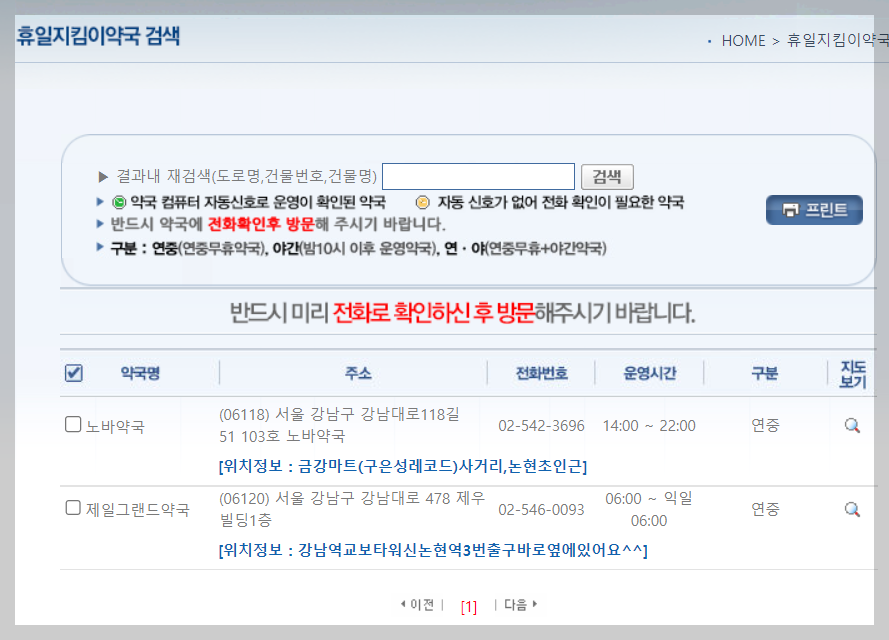Toggle the select-all checkbox in table header
The height and width of the screenshot is (640, 889).
(74, 373)
